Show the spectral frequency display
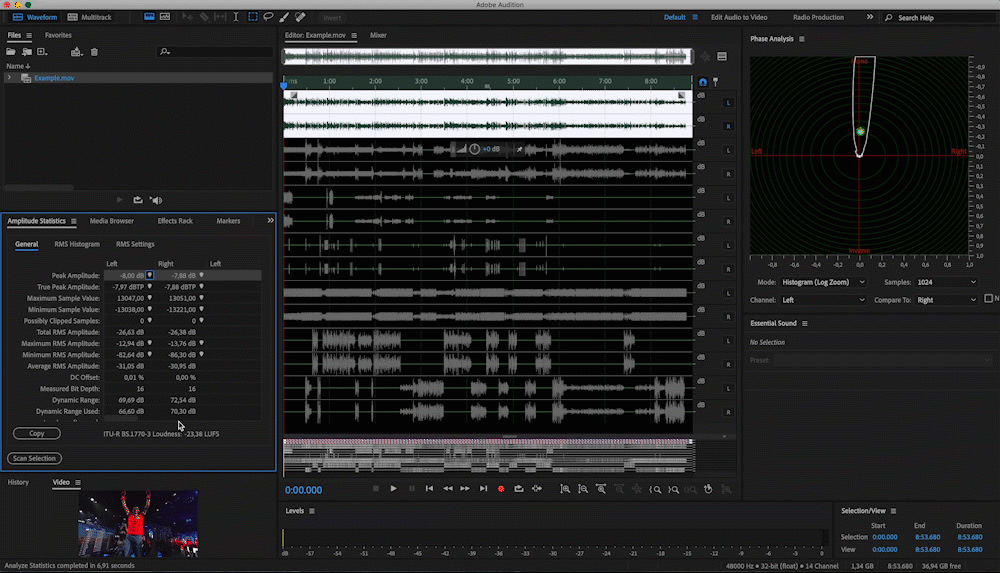Viewport: 1000px width, 573px height. pyautogui.click(x=148, y=17)
